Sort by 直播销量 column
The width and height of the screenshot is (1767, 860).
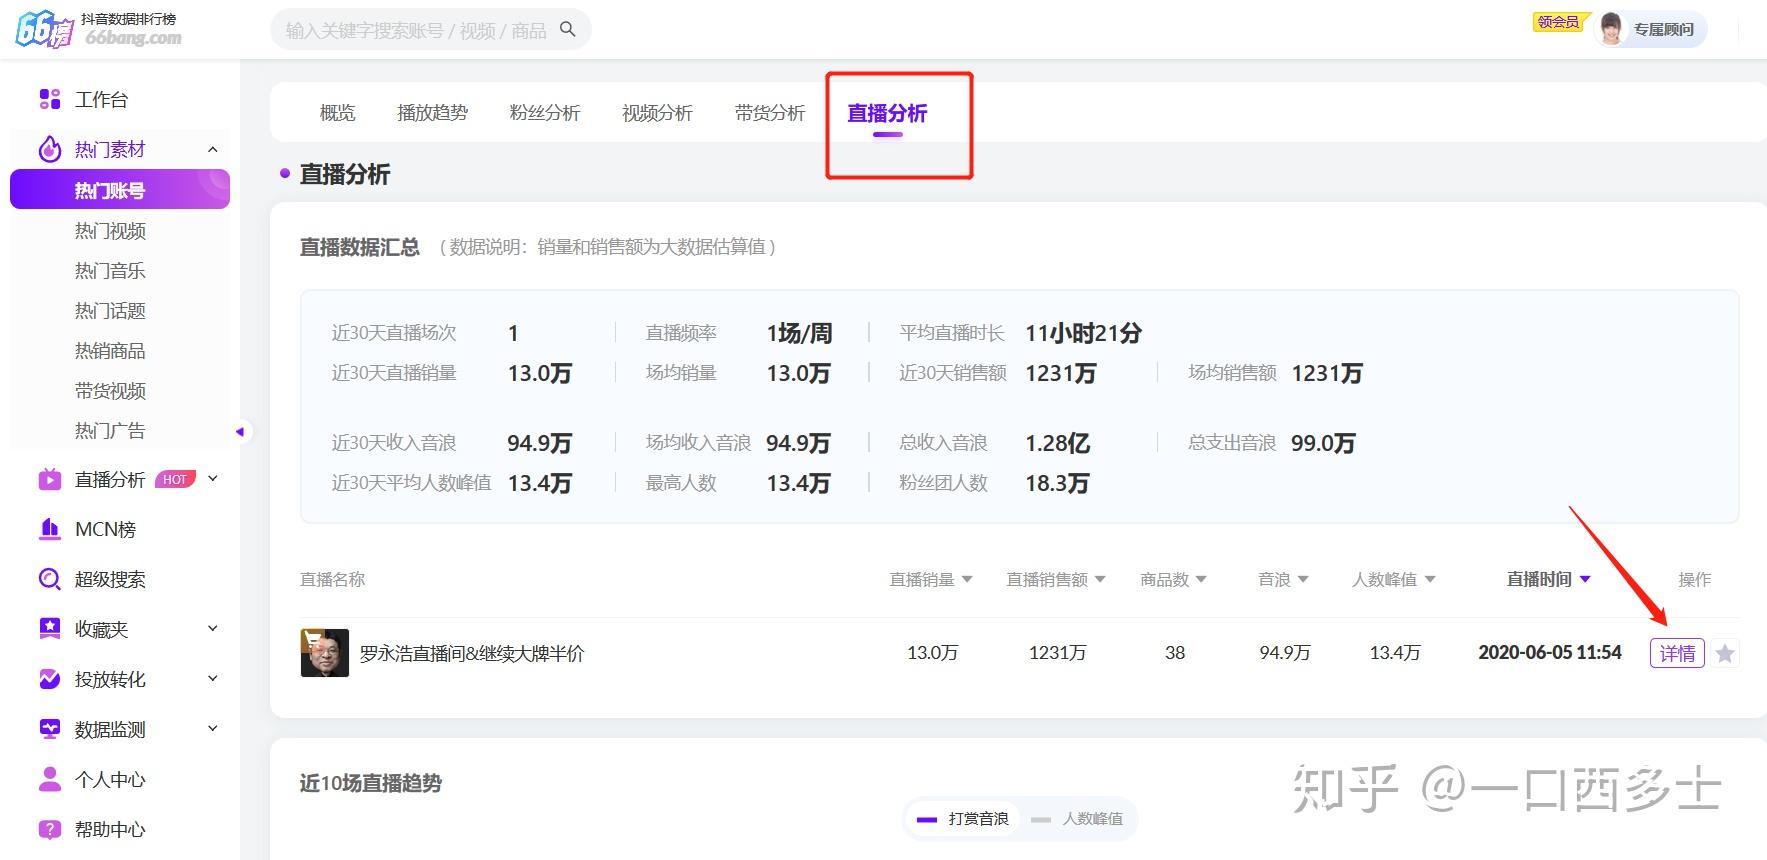pos(931,580)
